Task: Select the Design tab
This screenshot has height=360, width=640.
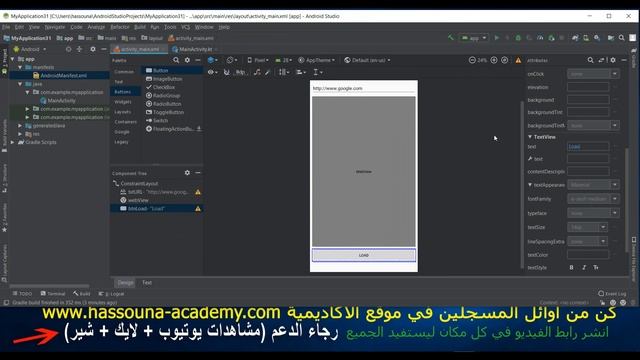Action: (125, 282)
